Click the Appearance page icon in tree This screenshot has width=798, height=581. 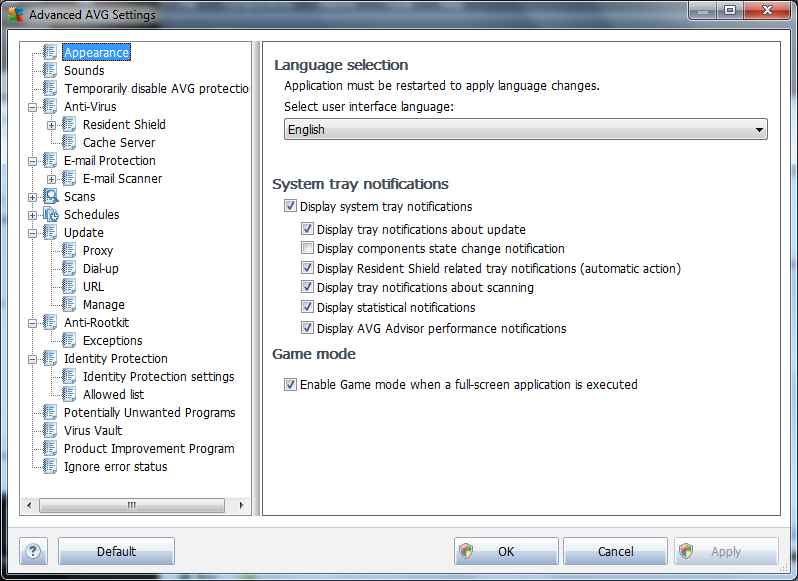(50, 52)
